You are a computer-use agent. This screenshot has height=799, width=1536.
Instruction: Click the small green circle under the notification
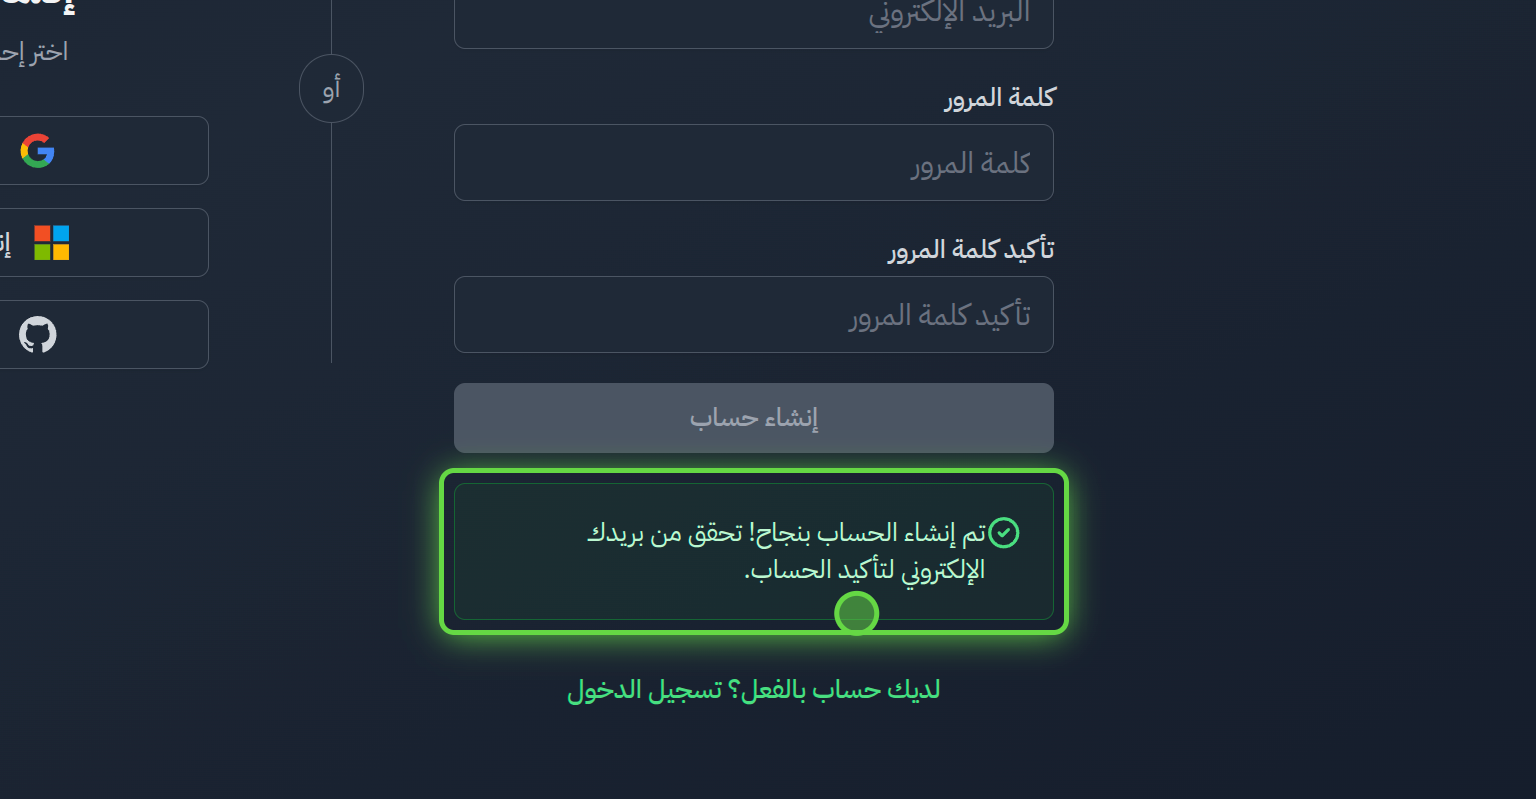[x=856, y=613]
